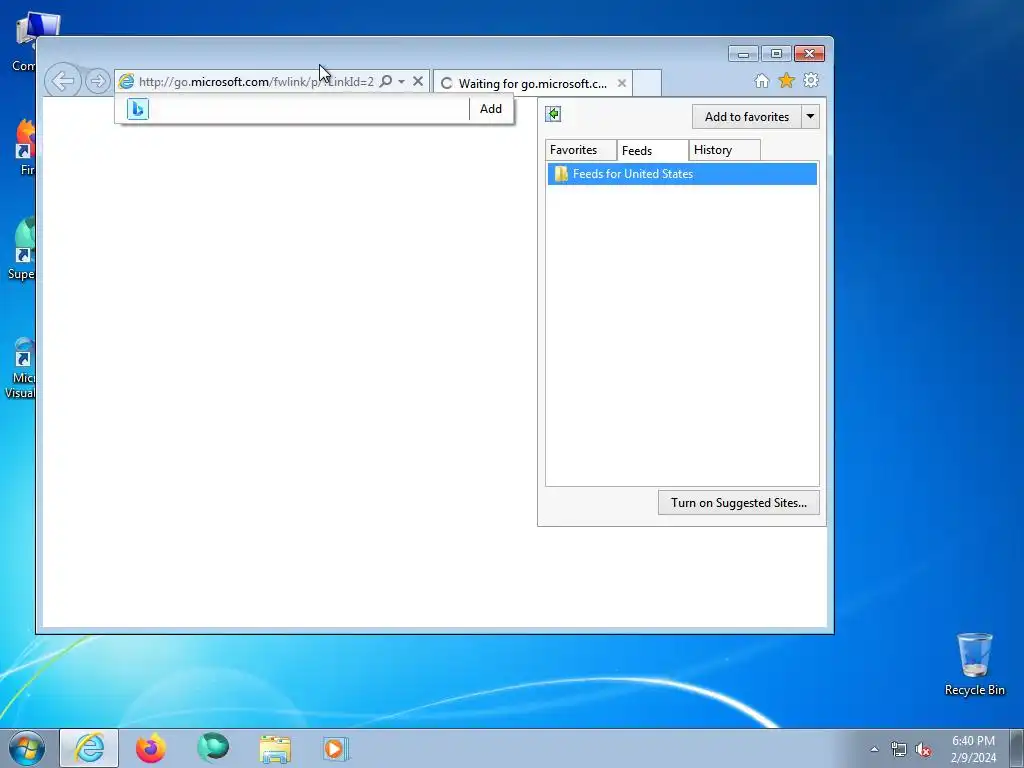Go forward with the browser Forward arrow
This screenshot has height=768, width=1024.
98,82
